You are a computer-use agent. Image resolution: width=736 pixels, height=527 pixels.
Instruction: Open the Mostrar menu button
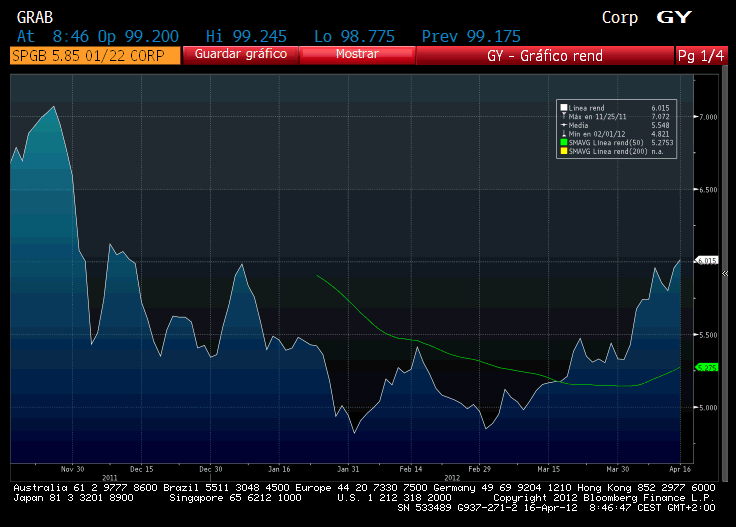tap(357, 54)
